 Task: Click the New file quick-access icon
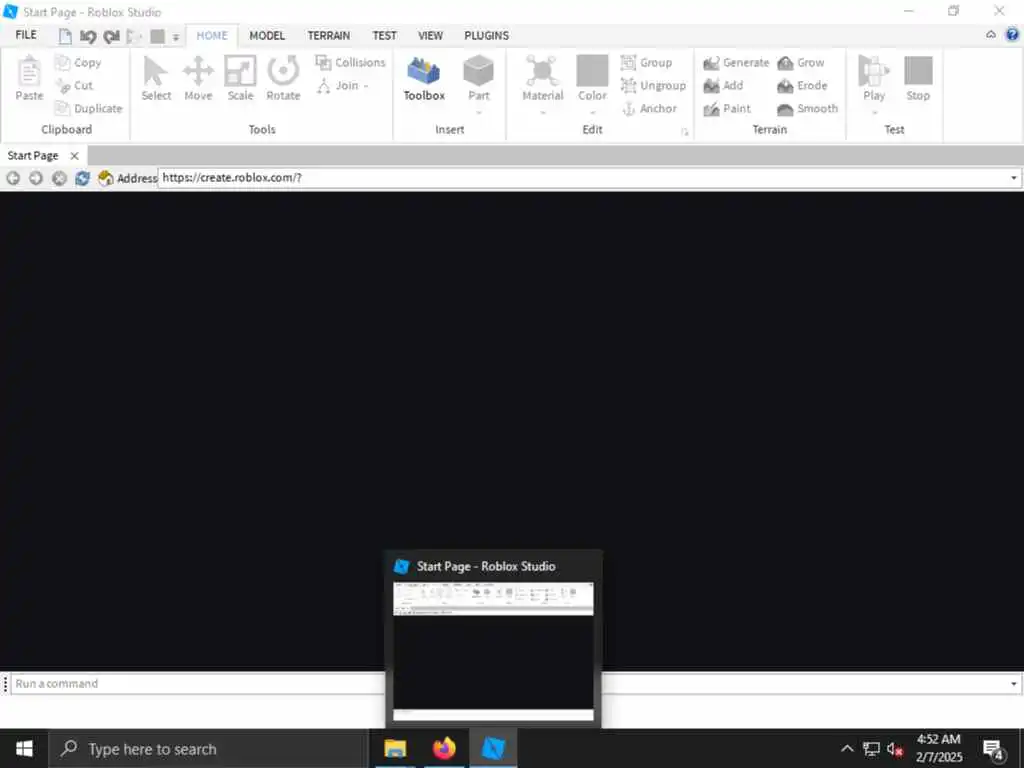65,37
